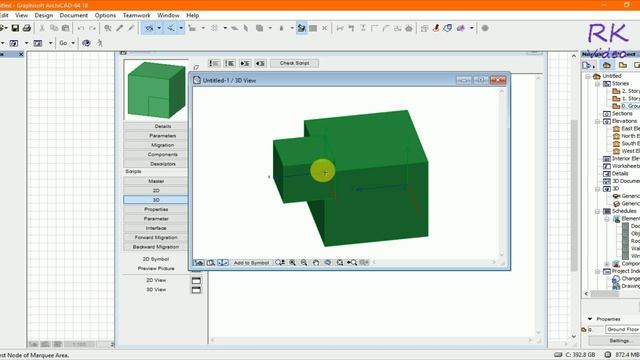The width and height of the screenshot is (640, 360).
Task: Open the Project Map dropdown icon in Navigator
Action: [589, 65]
